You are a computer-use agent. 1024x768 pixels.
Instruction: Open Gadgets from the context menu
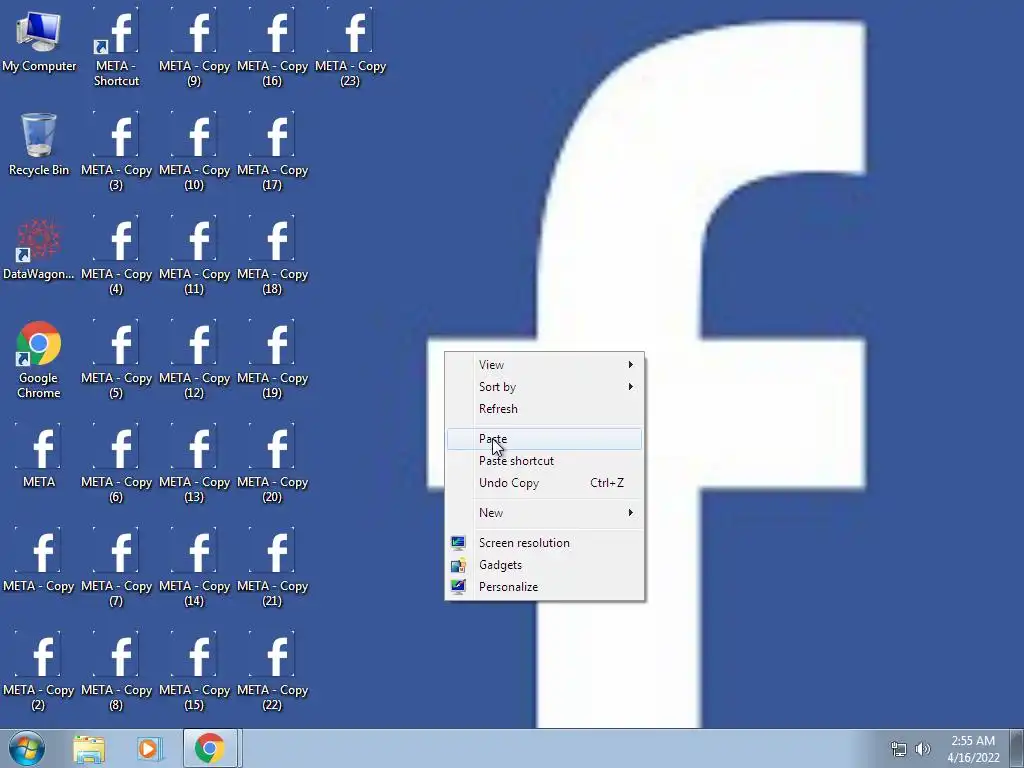coord(544,565)
